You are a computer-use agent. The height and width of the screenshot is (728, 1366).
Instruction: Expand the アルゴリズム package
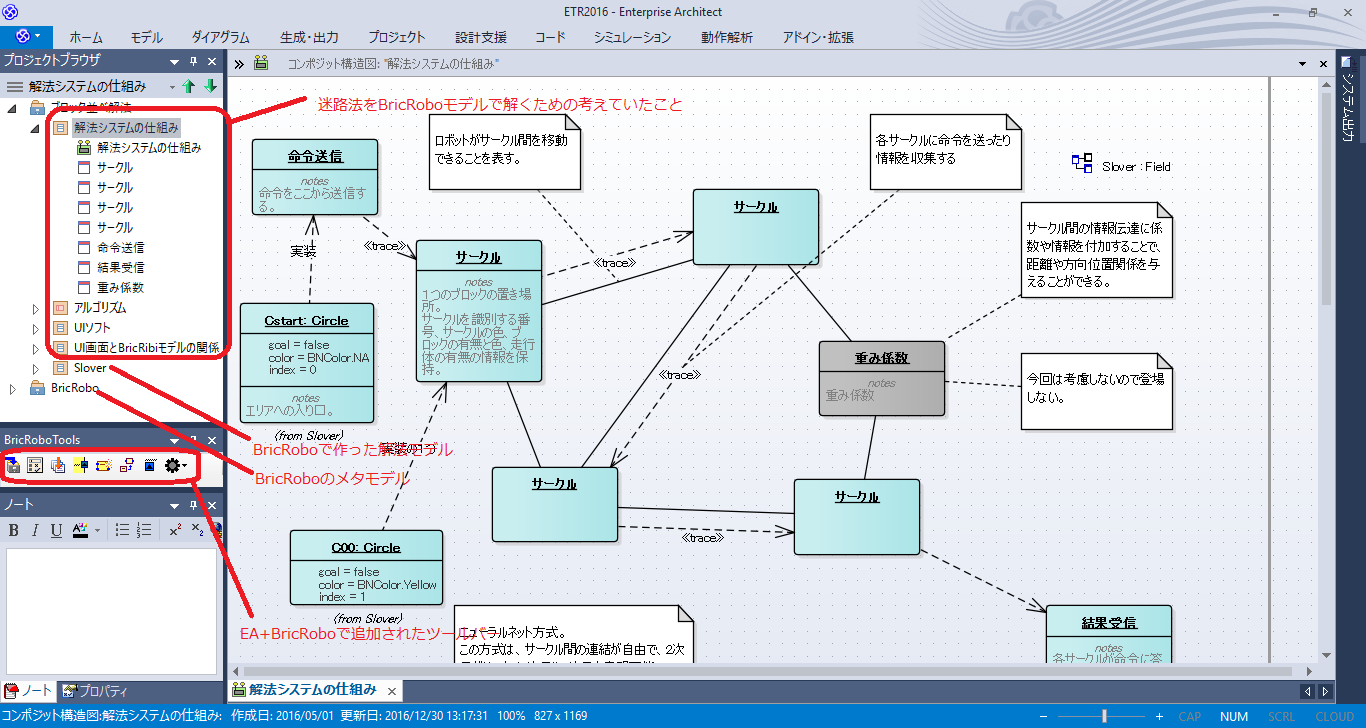click(36, 308)
